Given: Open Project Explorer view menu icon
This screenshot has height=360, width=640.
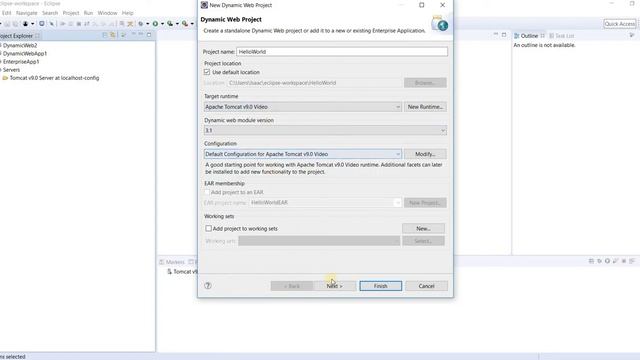Looking at the screenshot, I should tap(134, 34).
